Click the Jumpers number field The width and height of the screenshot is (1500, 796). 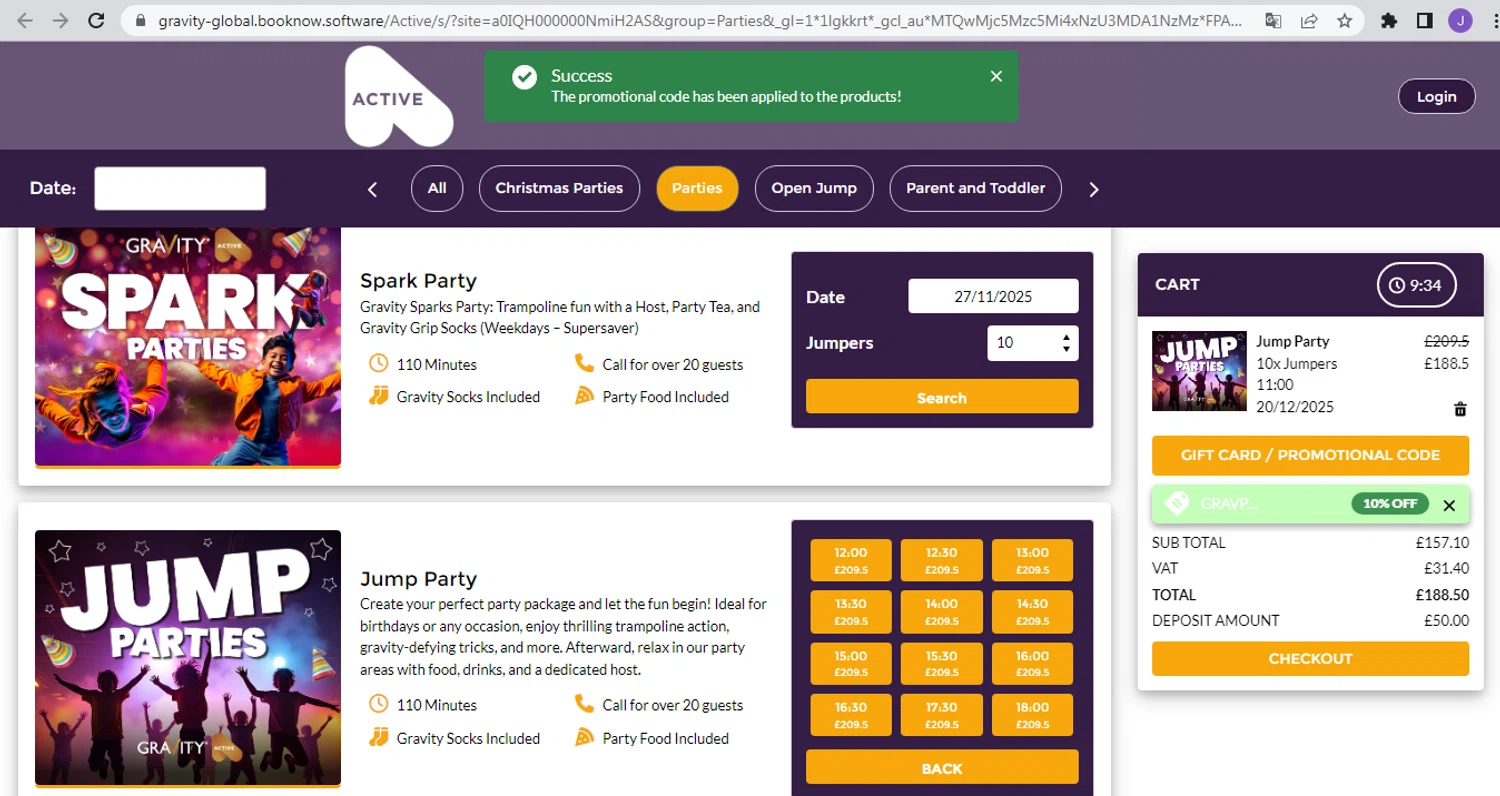tap(1033, 343)
